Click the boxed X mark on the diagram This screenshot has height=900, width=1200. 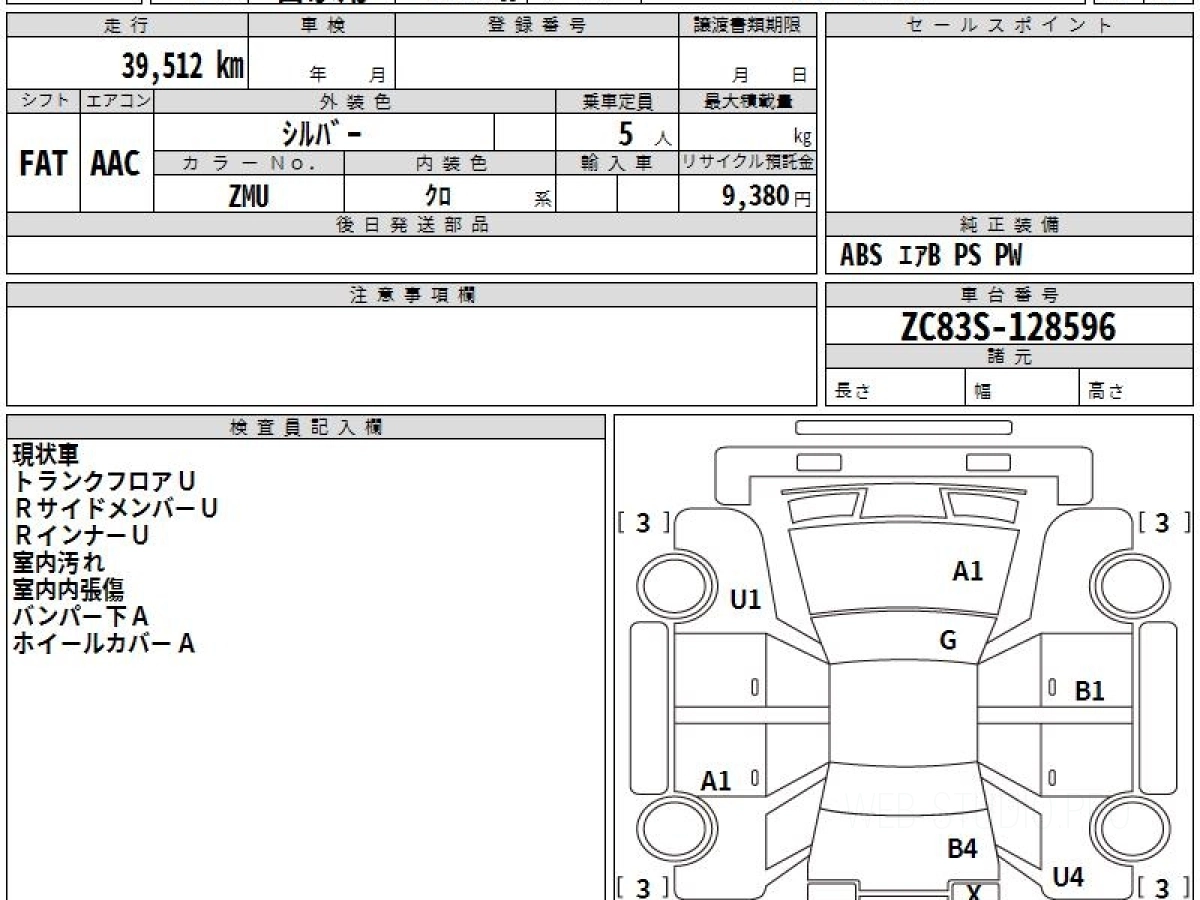[972, 891]
